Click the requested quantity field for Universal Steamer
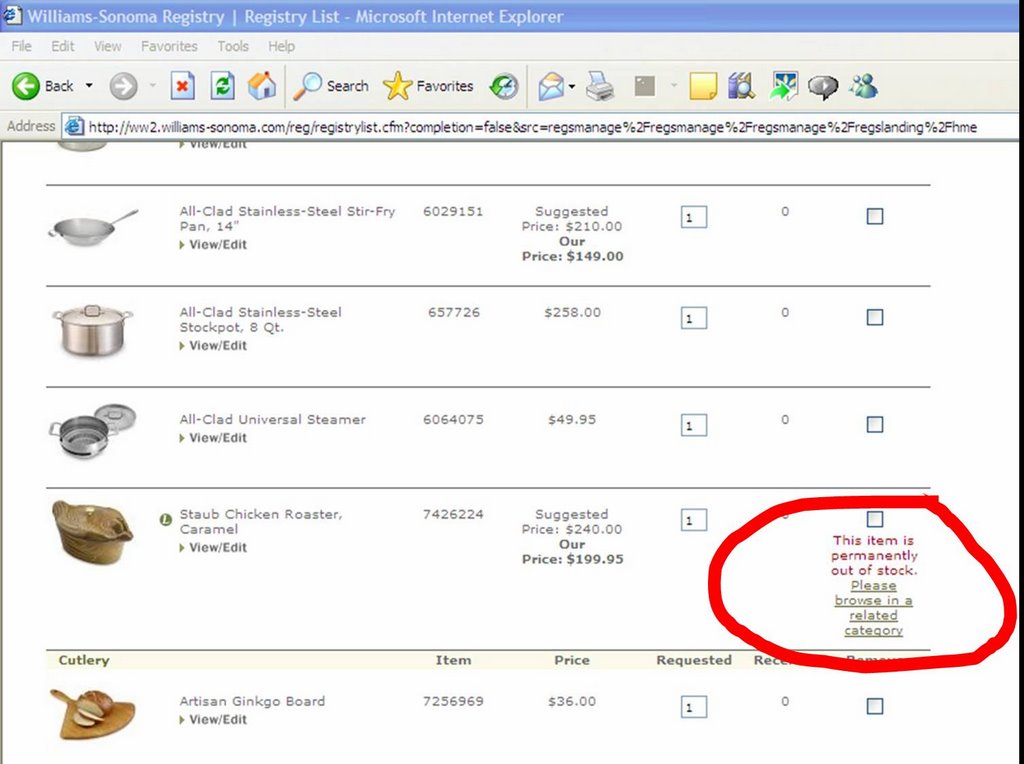Image resolution: width=1024 pixels, height=764 pixels. pos(694,425)
